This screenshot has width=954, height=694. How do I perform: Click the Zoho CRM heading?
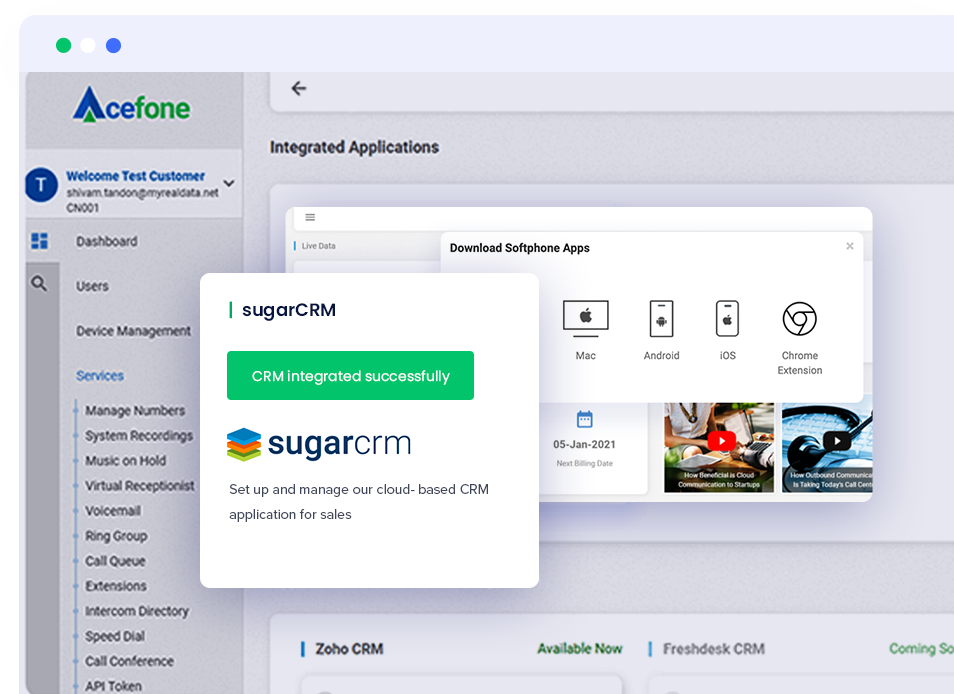[x=349, y=649]
